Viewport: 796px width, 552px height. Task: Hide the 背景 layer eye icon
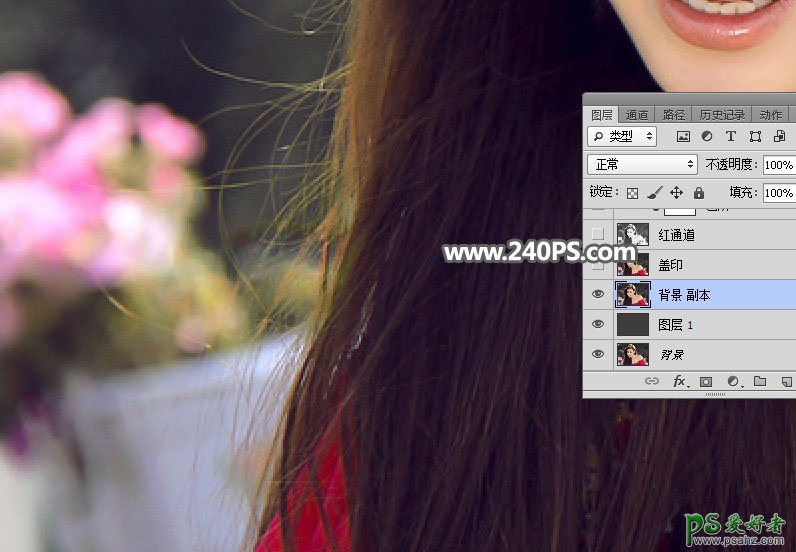coord(598,354)
